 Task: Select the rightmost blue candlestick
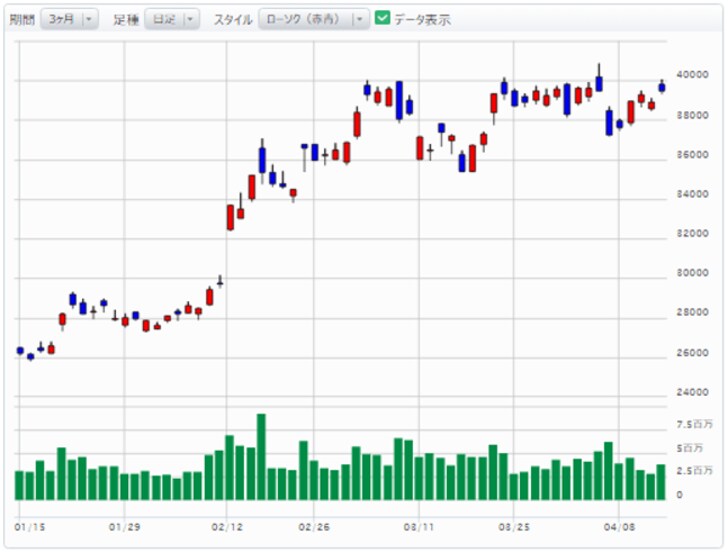point(661,87)
